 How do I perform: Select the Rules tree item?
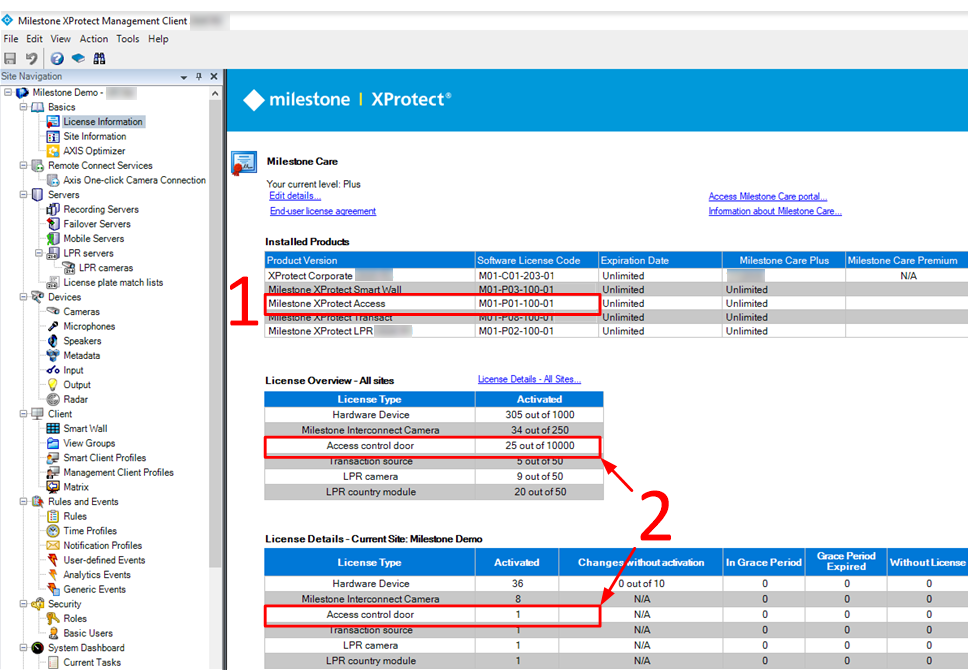(x=75, y=516)
